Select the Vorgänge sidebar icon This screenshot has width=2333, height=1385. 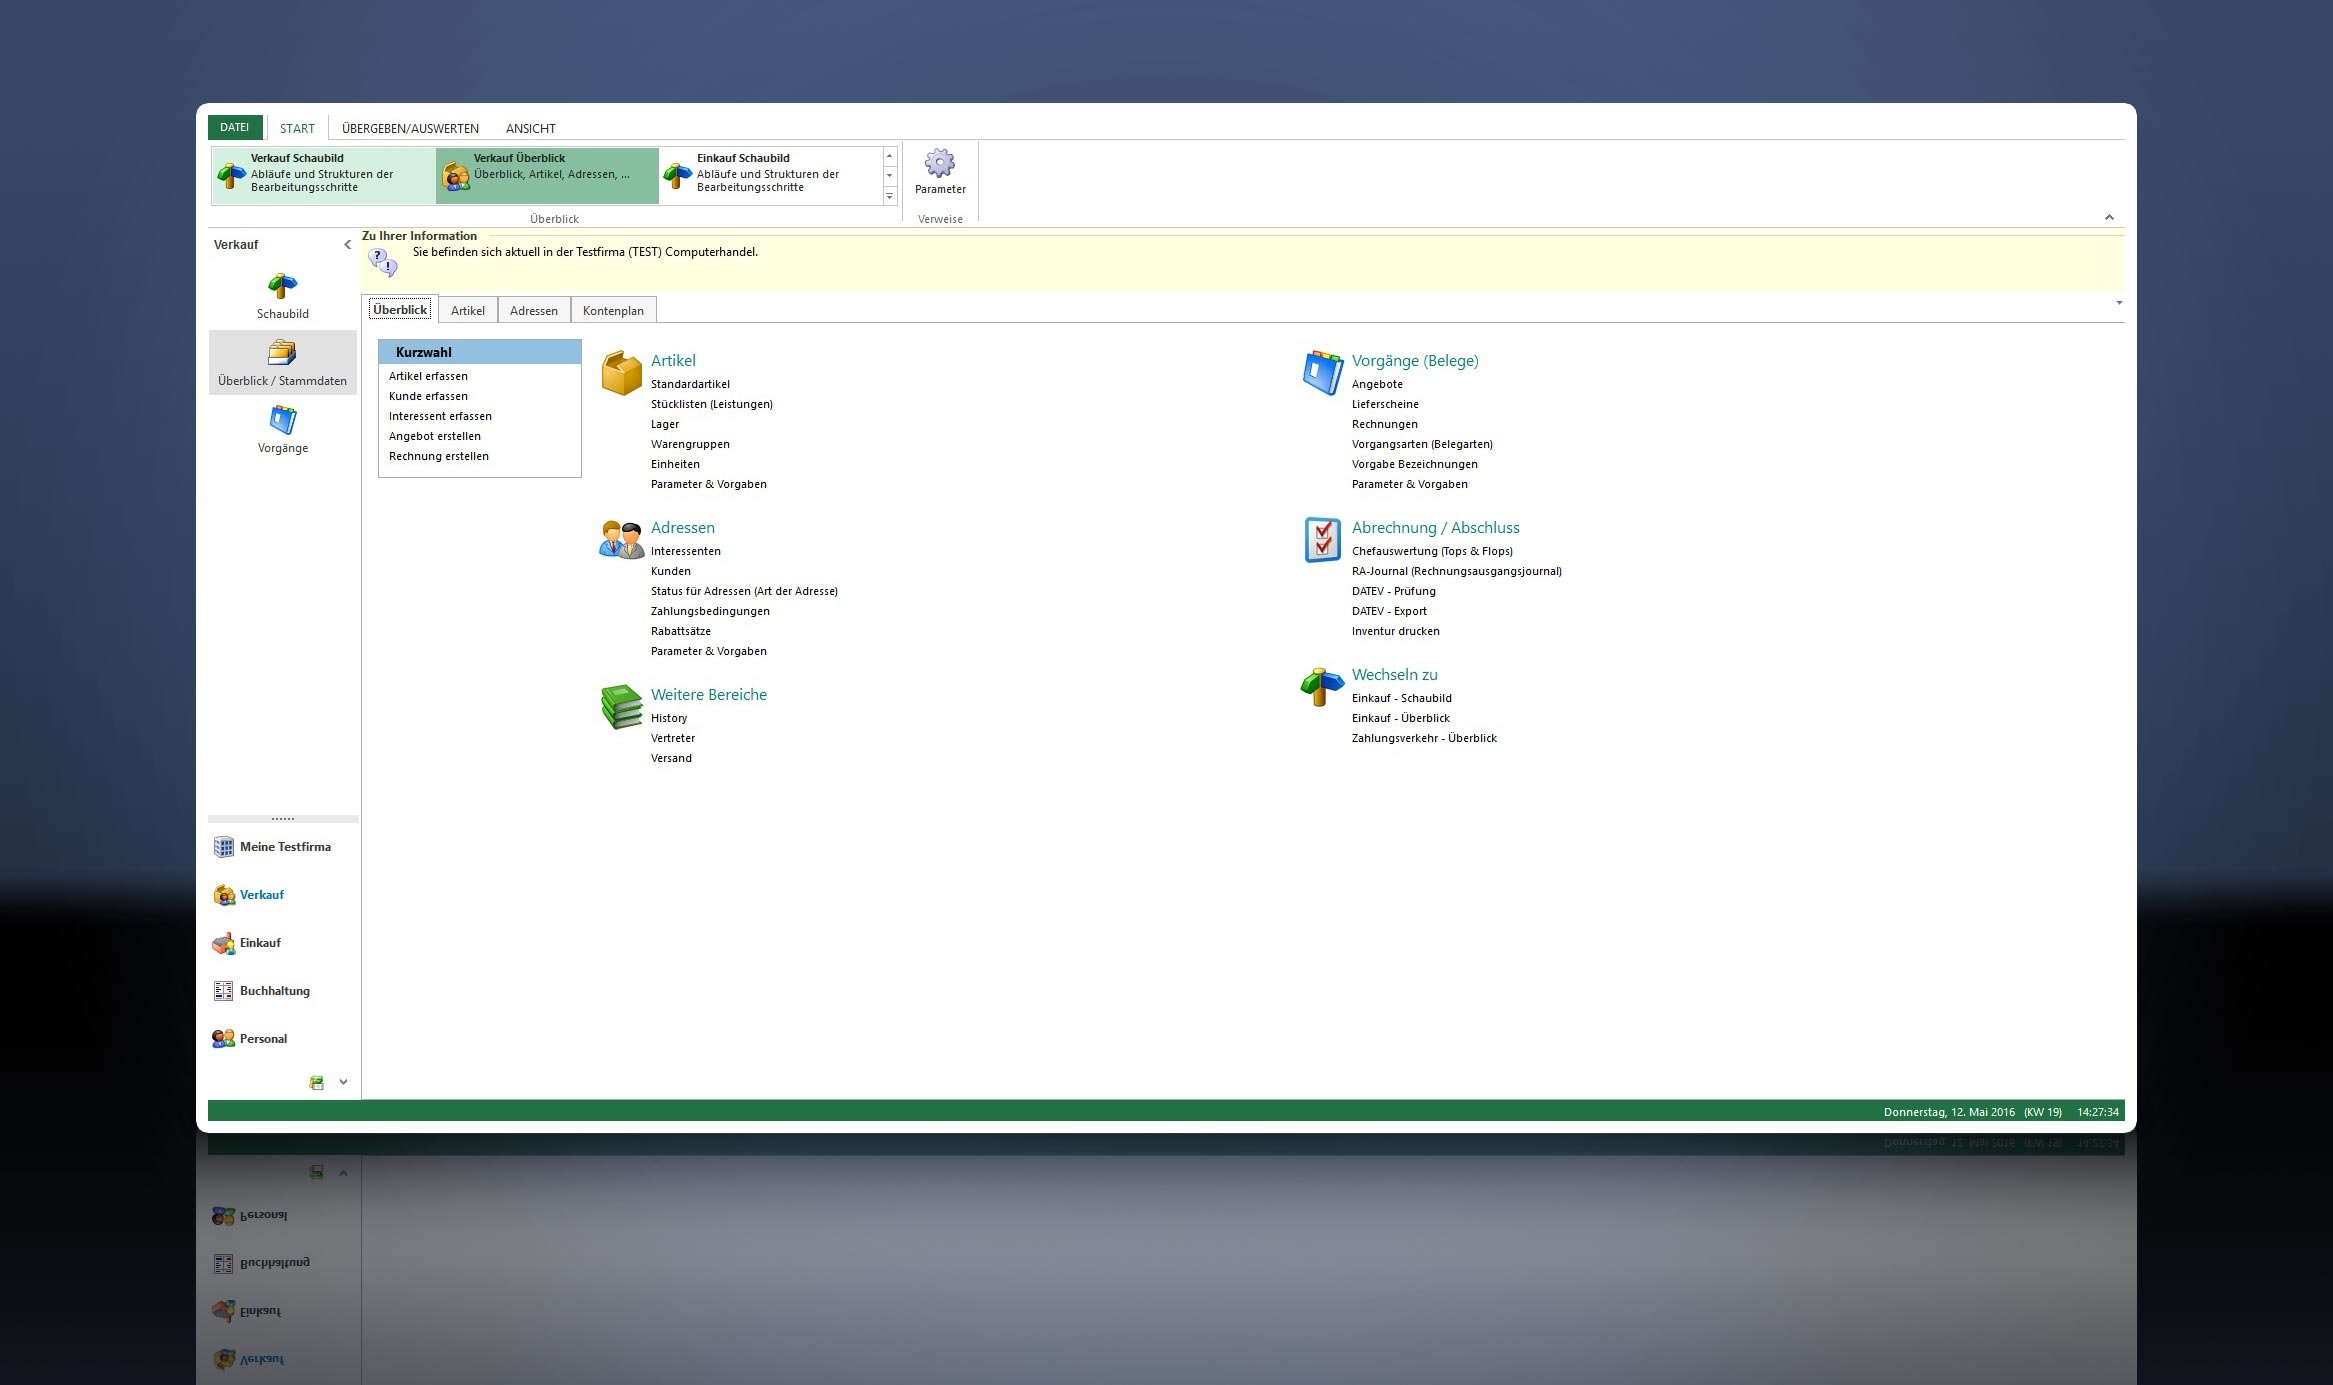click(x=282, y=420)
